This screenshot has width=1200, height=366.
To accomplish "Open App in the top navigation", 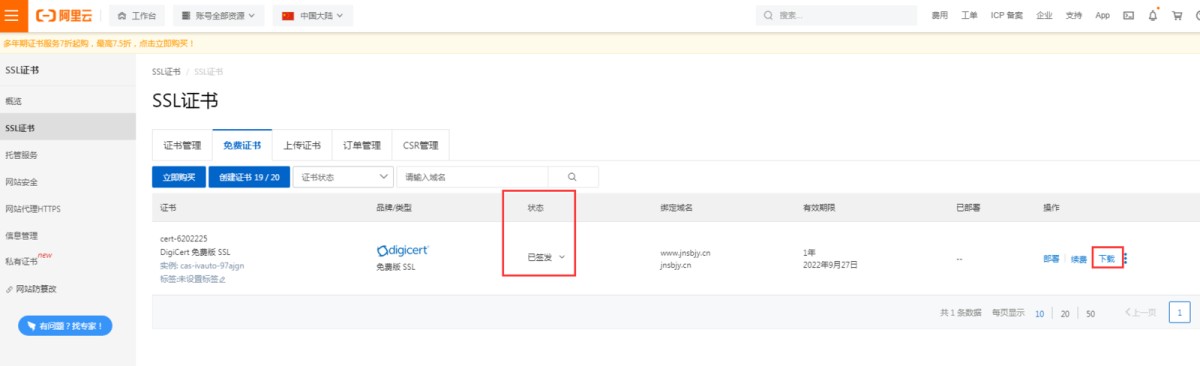I will click(x=1102, y=16).
